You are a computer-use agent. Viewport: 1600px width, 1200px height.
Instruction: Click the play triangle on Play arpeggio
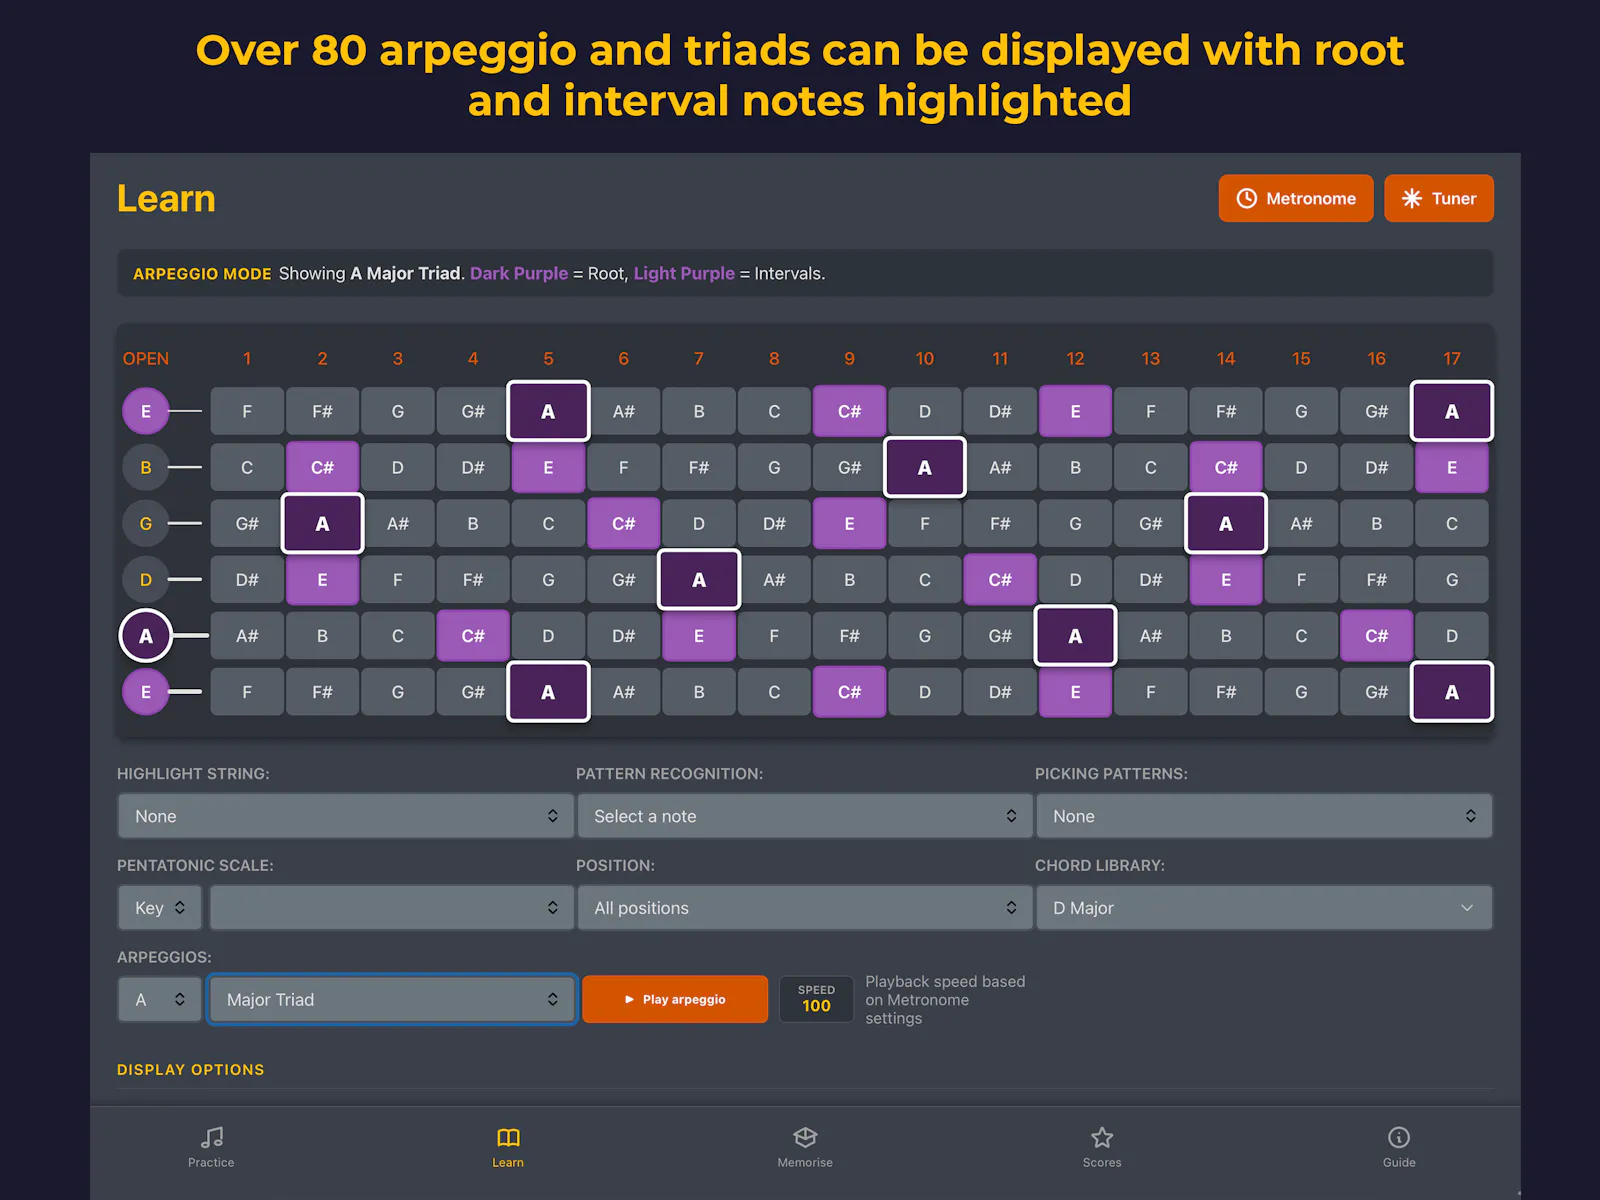629,999
